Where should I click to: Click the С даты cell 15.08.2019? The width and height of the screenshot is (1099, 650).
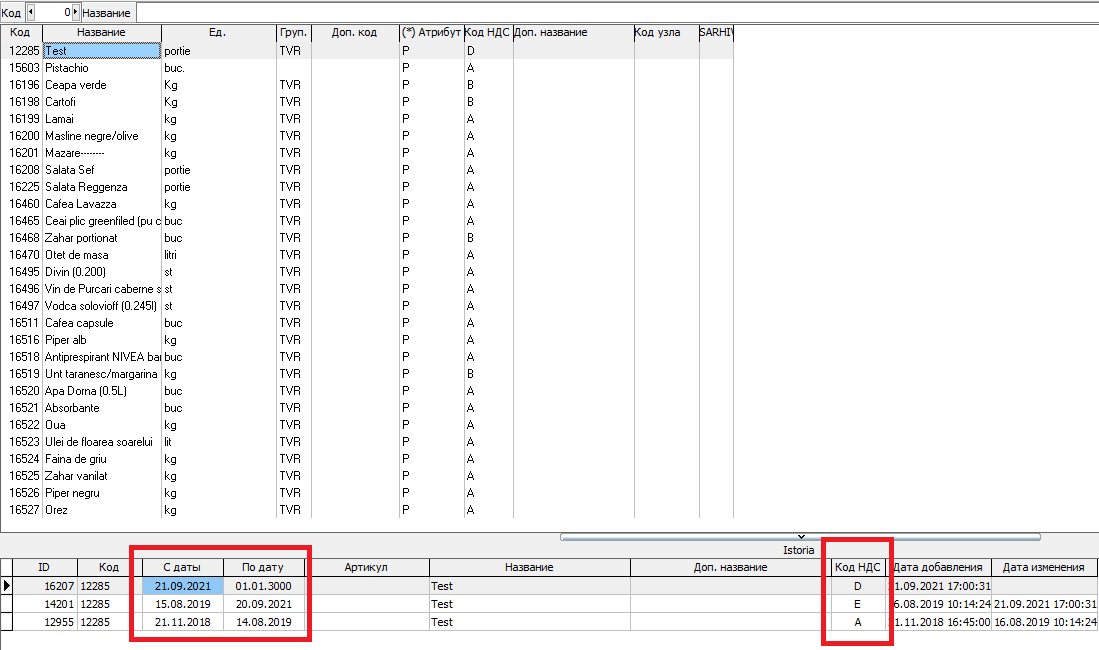coord(183,604)
